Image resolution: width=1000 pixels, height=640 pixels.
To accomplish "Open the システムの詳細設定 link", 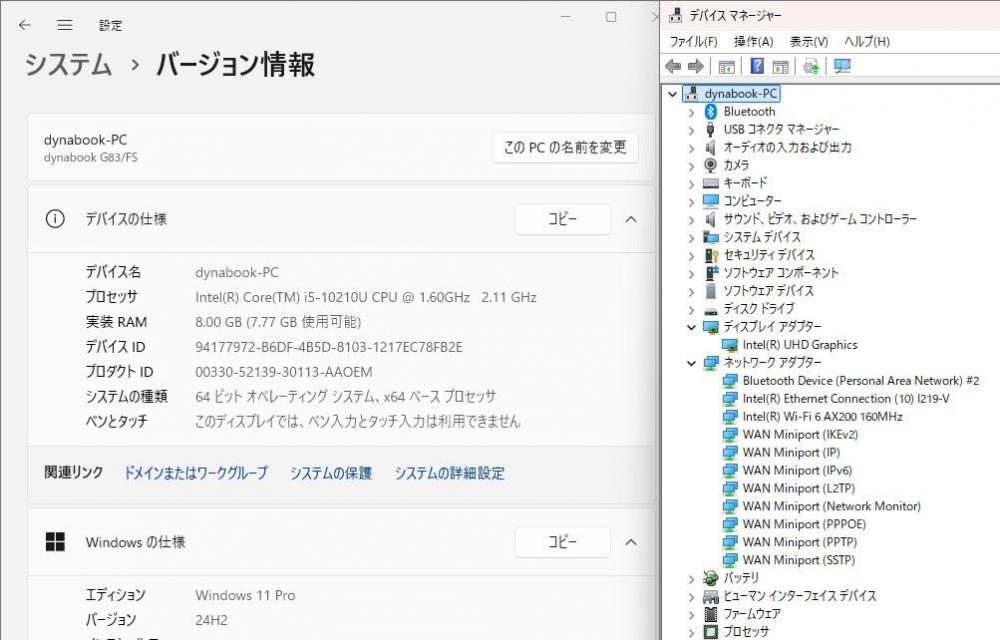I will pos(450,473).
